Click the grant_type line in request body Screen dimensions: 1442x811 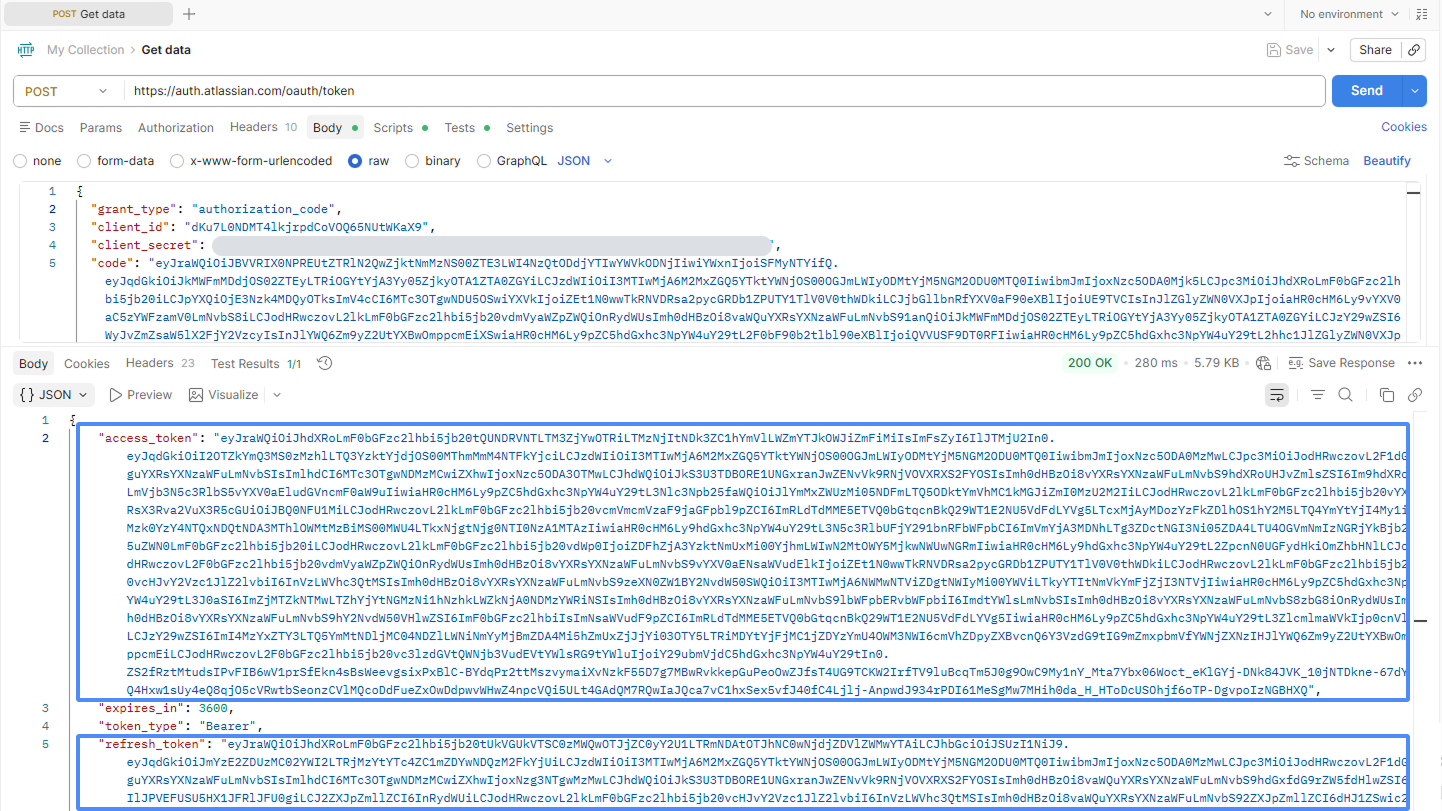point(216,209)
